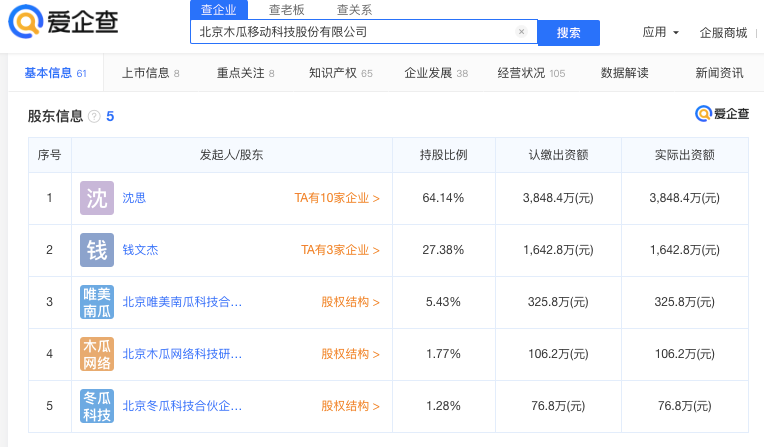The image size is (764, 447).
Task: Click the 发起人/股东 column header
Action: pyautogui.click(x=231, y=155)
